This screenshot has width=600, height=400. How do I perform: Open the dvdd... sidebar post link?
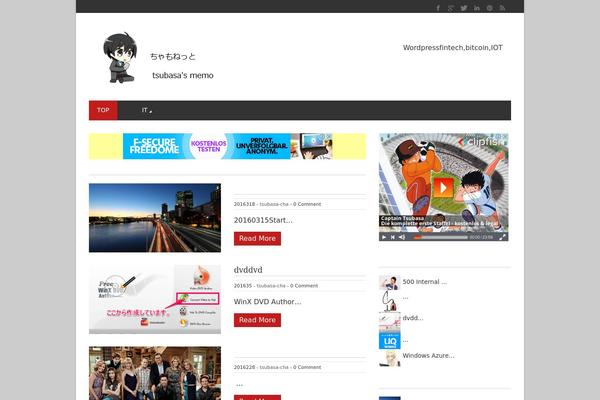click(413, 318)
